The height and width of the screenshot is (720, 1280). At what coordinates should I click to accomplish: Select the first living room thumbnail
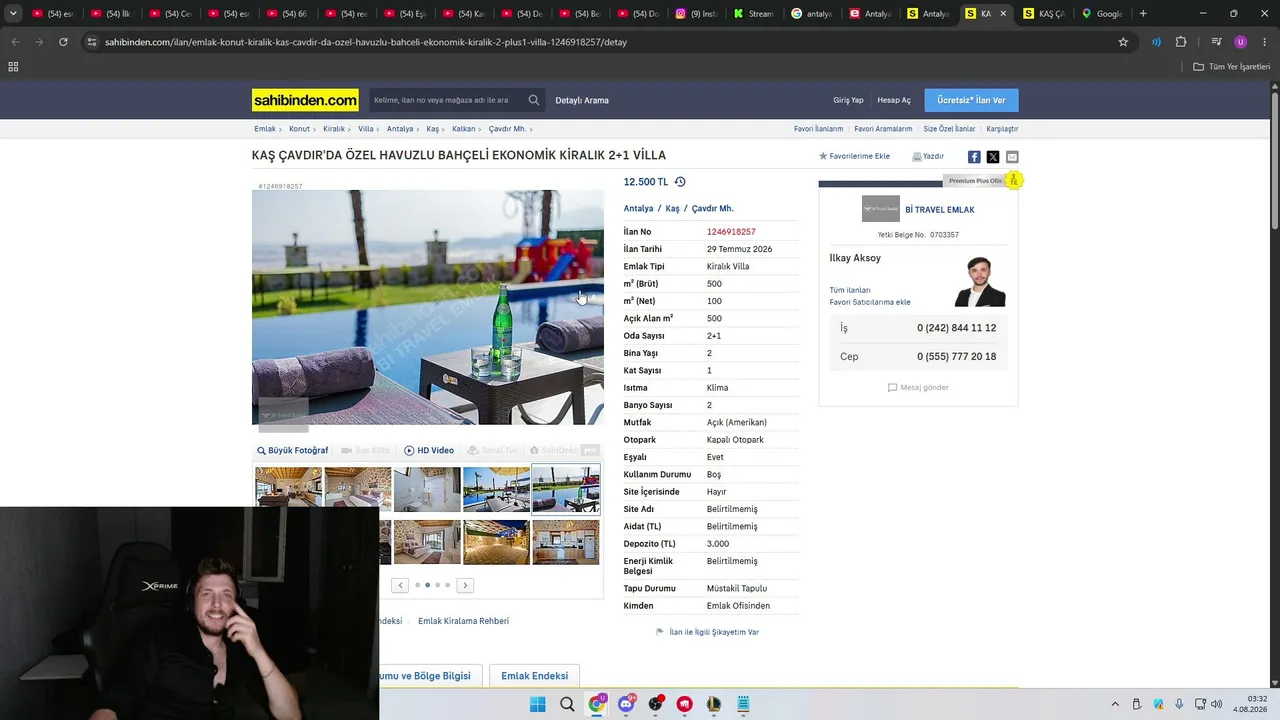[289, 489]
